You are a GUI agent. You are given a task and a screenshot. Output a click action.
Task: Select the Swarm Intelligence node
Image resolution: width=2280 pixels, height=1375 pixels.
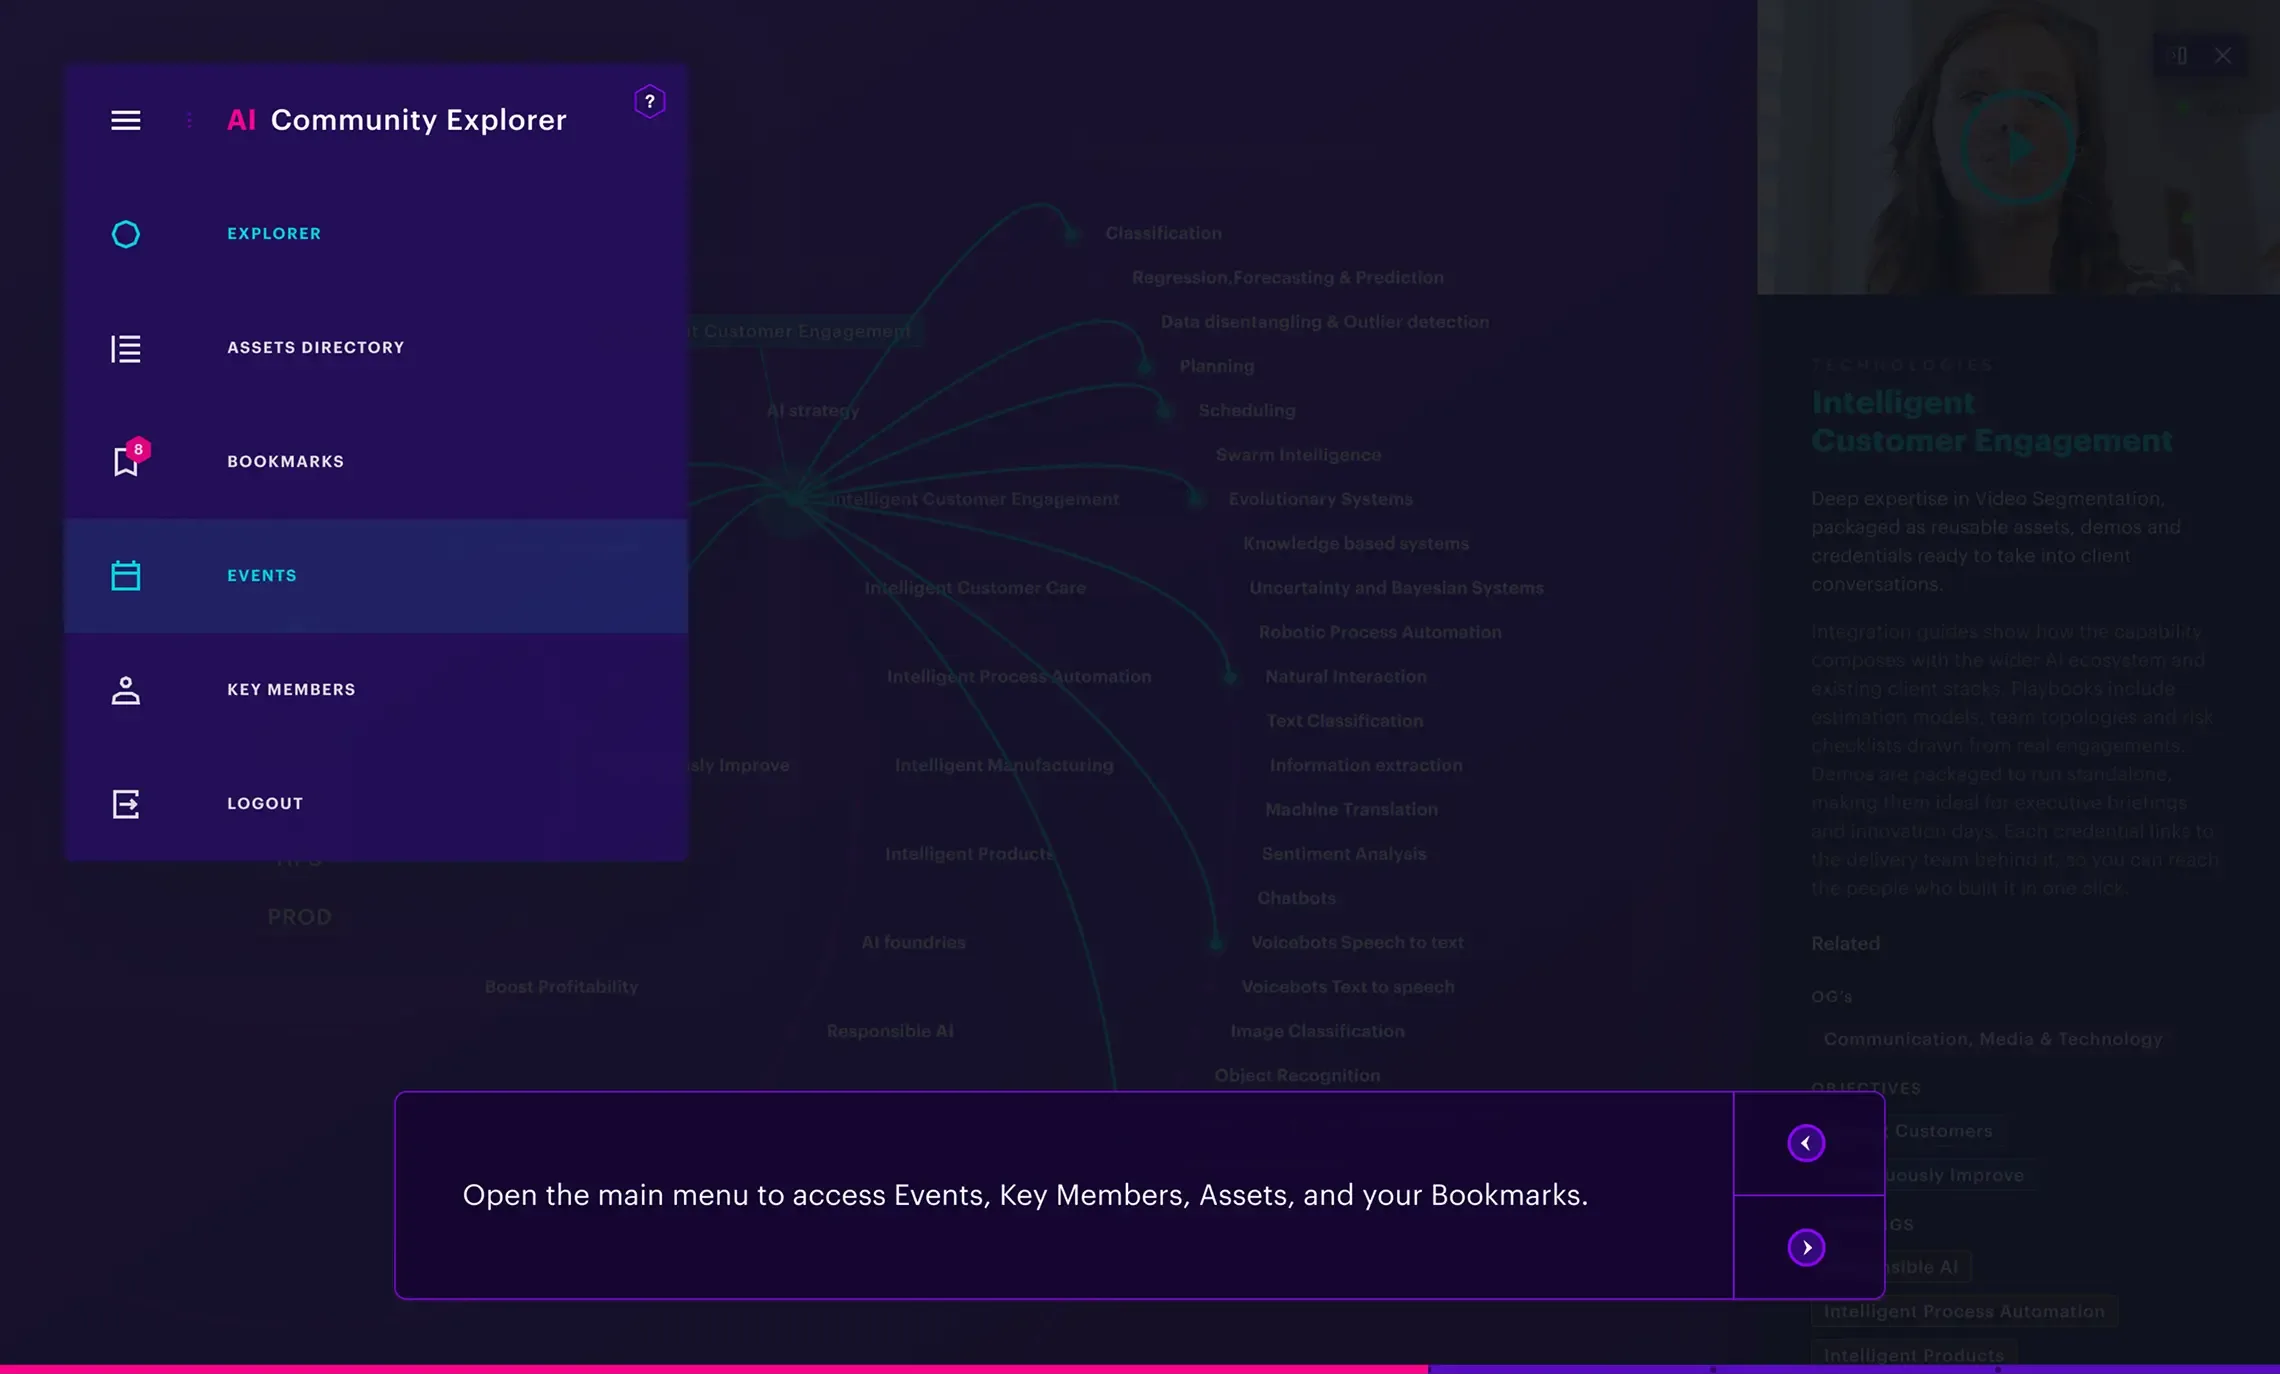coord(1298,455)
